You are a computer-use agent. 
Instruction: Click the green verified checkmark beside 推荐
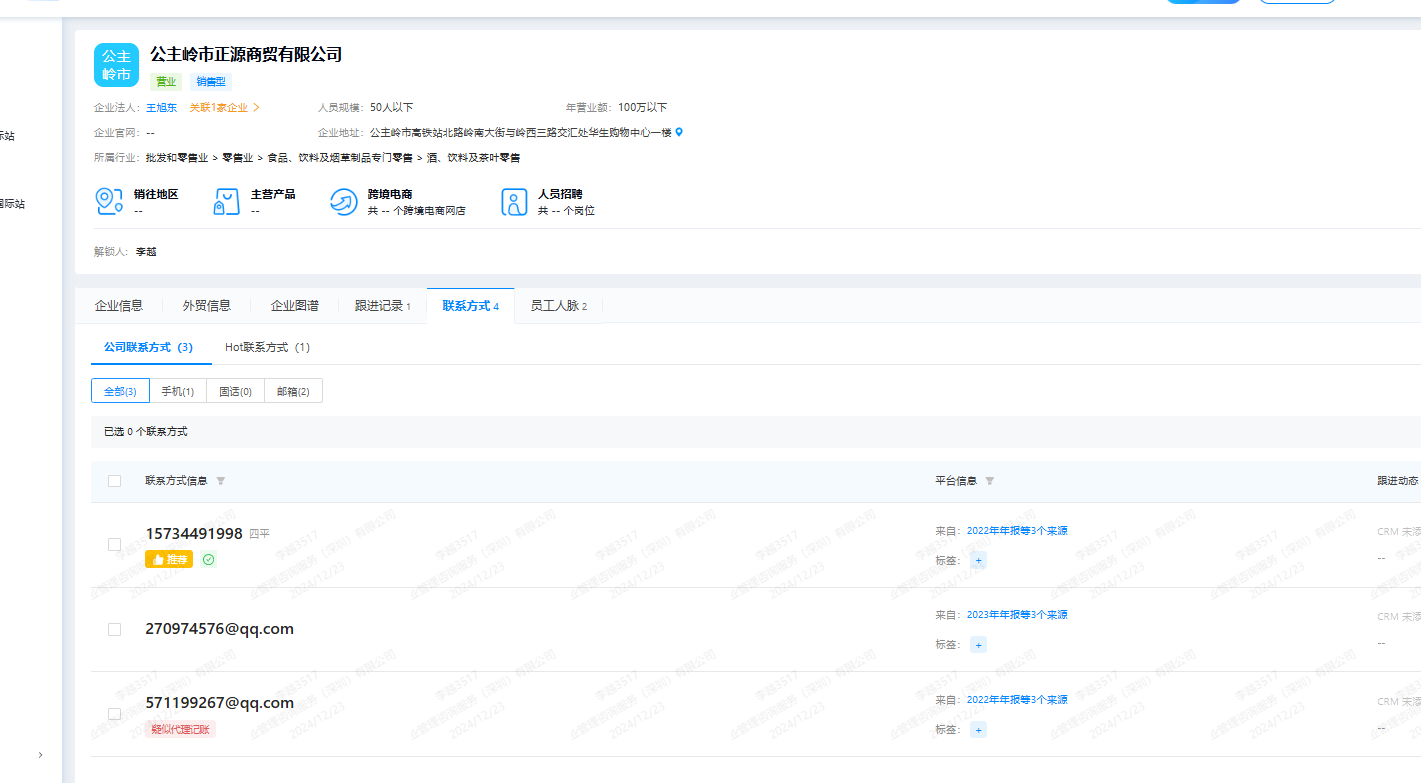pyautogui.click(x=208, y=559)
